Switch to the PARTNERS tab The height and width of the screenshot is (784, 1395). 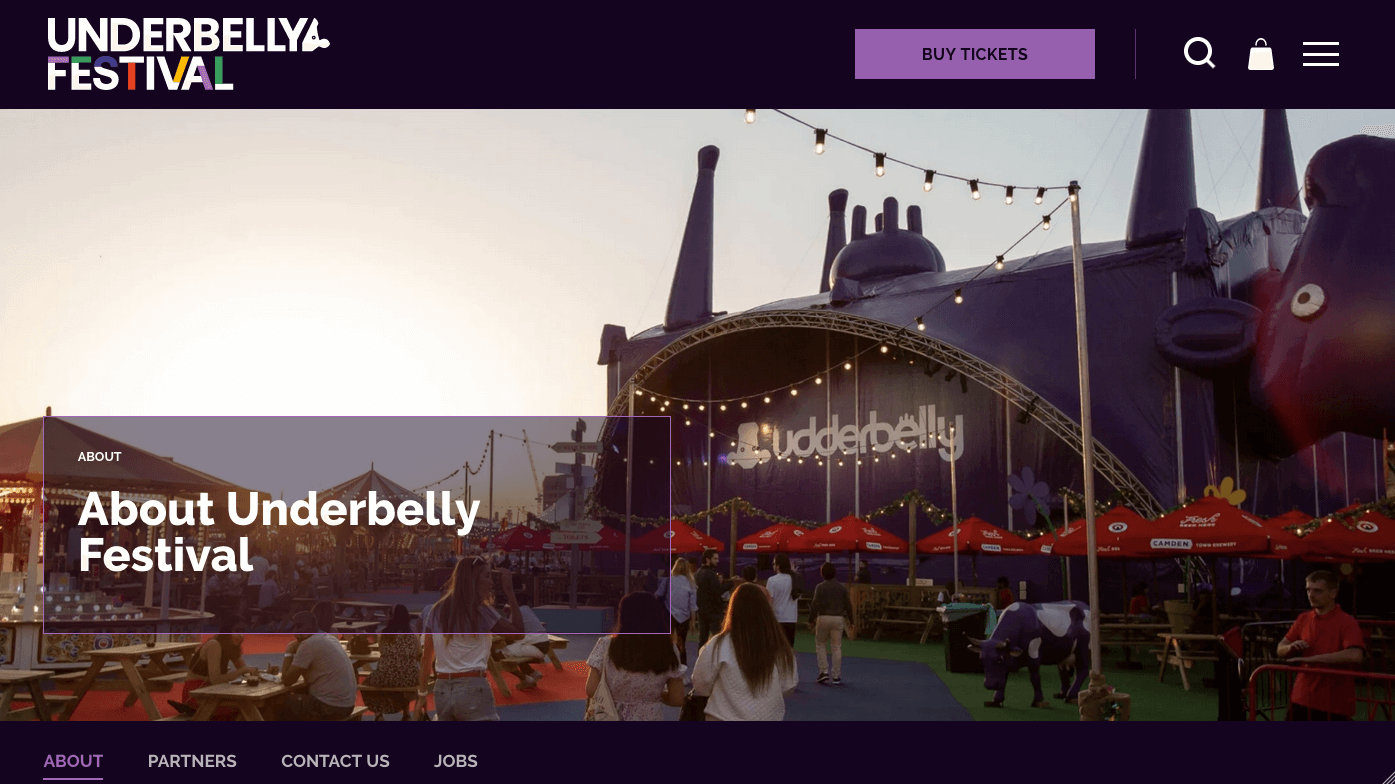[x=192, y=761]
